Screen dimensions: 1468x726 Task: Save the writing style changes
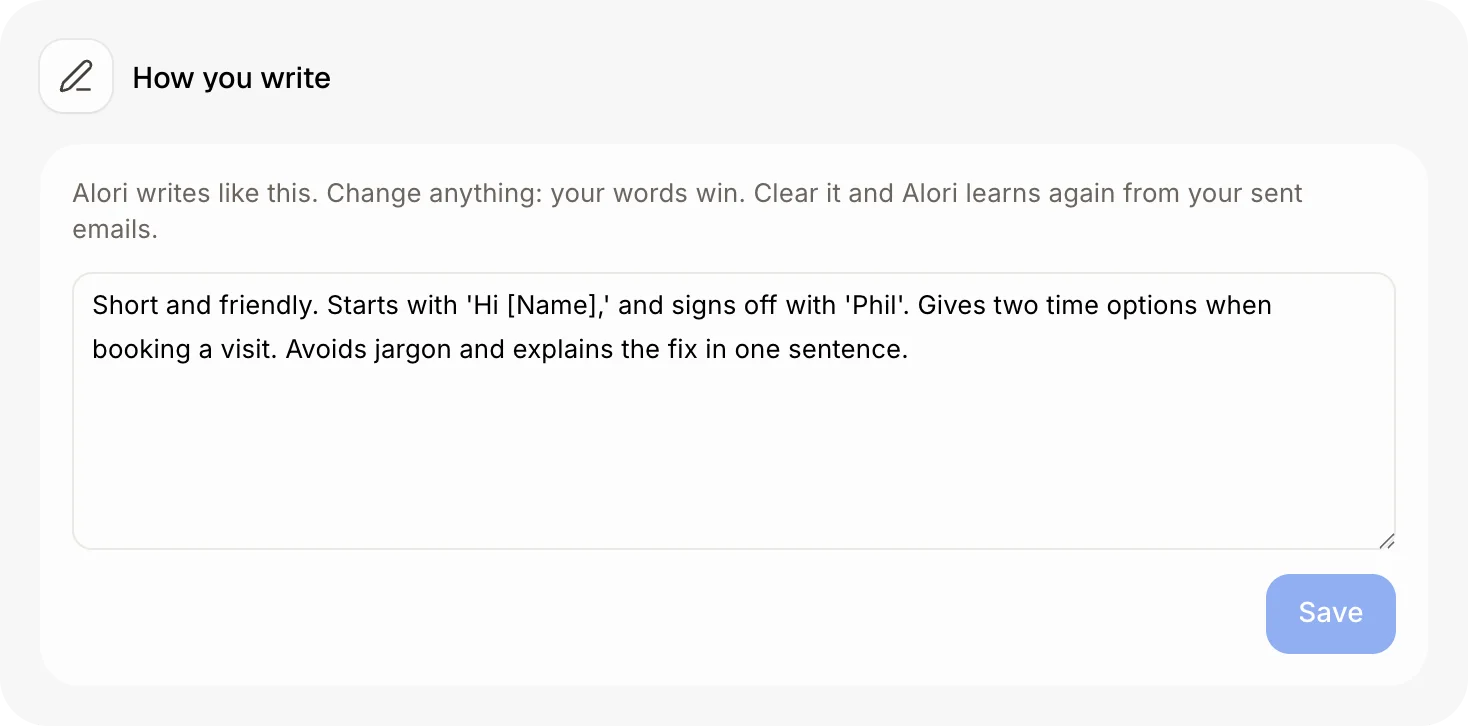tap(1330, 613)
